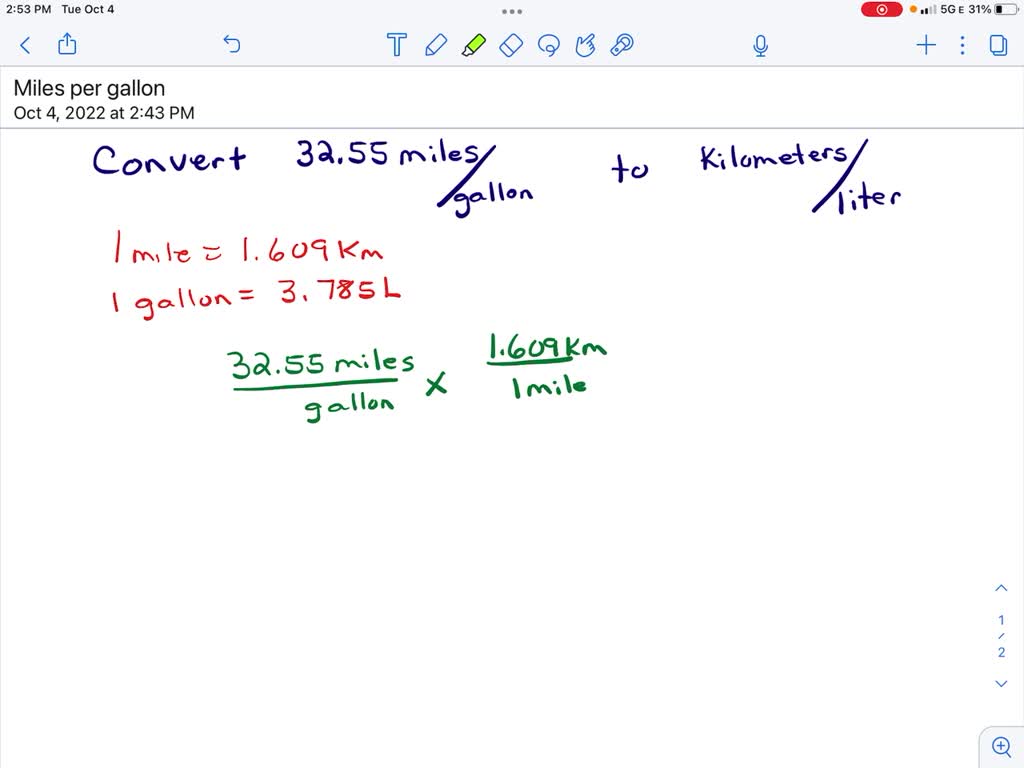Image resolution: width=1024 pixels, height=768 pixels.
Task: Tap the red screen recording indicator
Action: click(882, 9)
